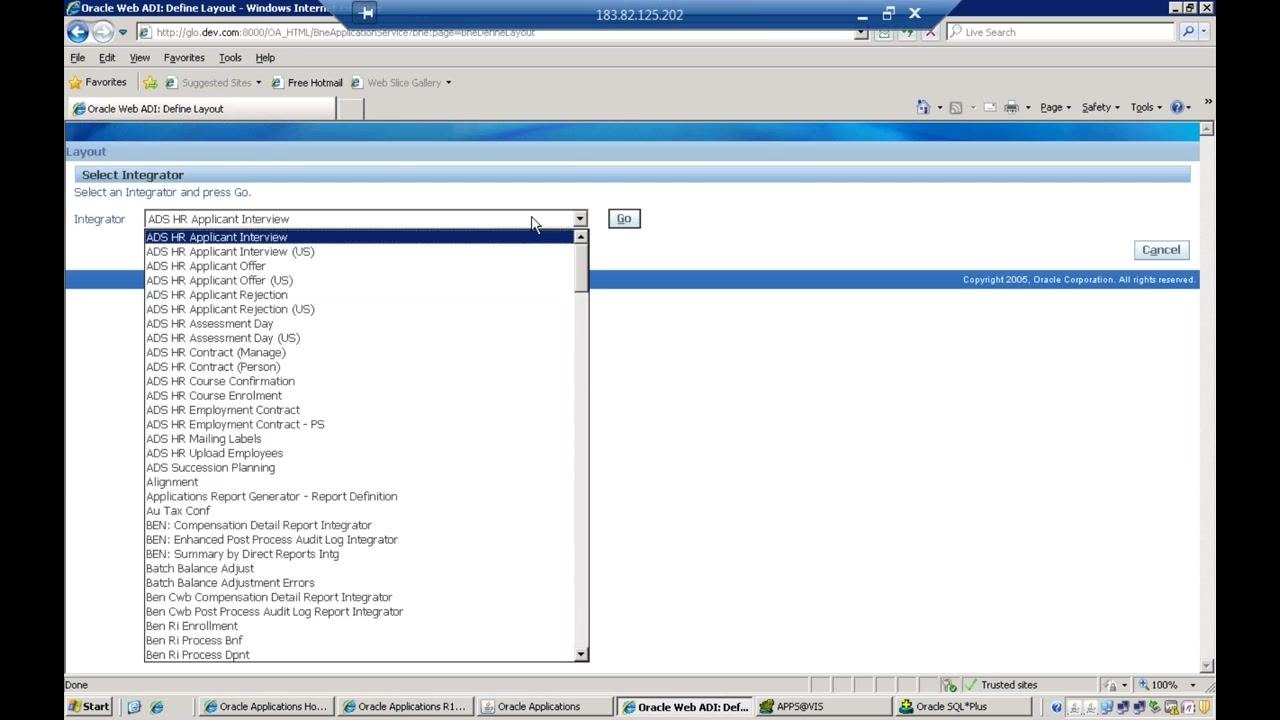The width and height of the screenshot is (1280, 720).
Task: Switch to Oracle SQL*Plus taskbar window
Action: point(966,707)
